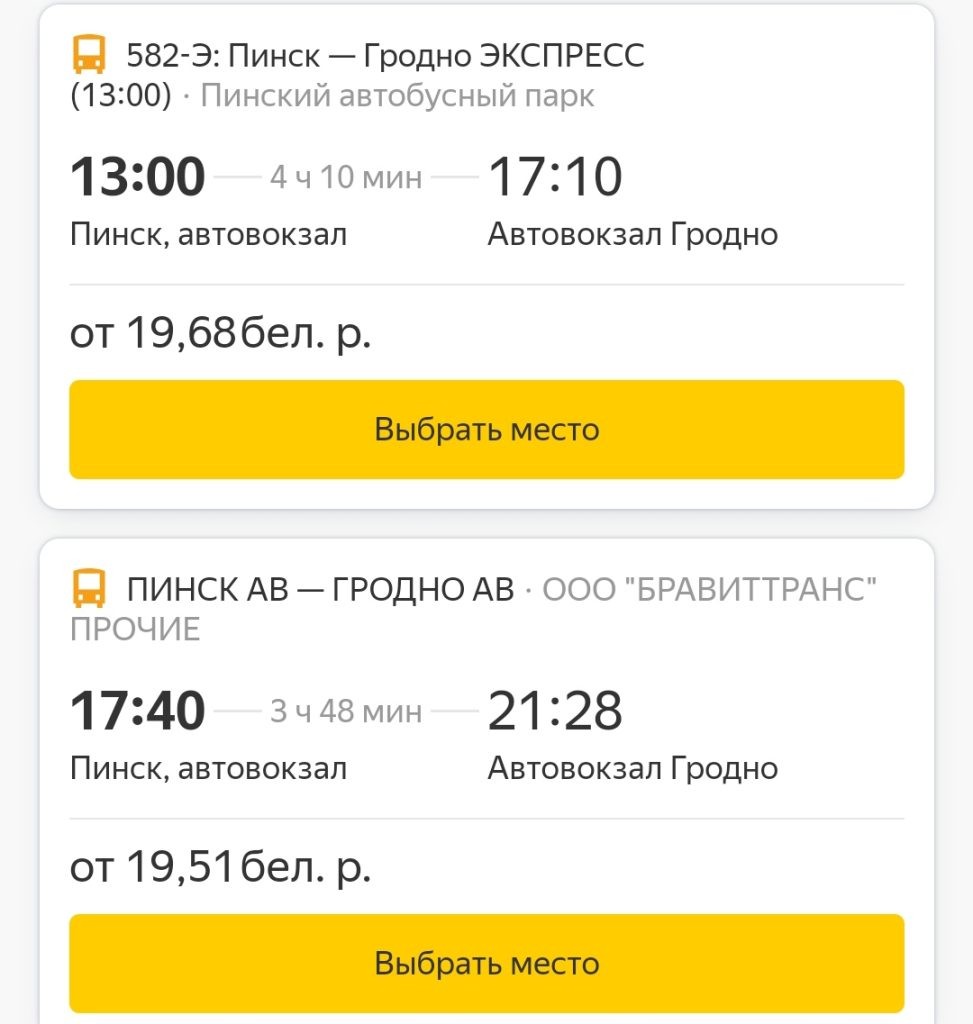Select the 13:00 departure time
Image resolution: width=973 pixels, height=1024 pixels.
tap(137, 178)
